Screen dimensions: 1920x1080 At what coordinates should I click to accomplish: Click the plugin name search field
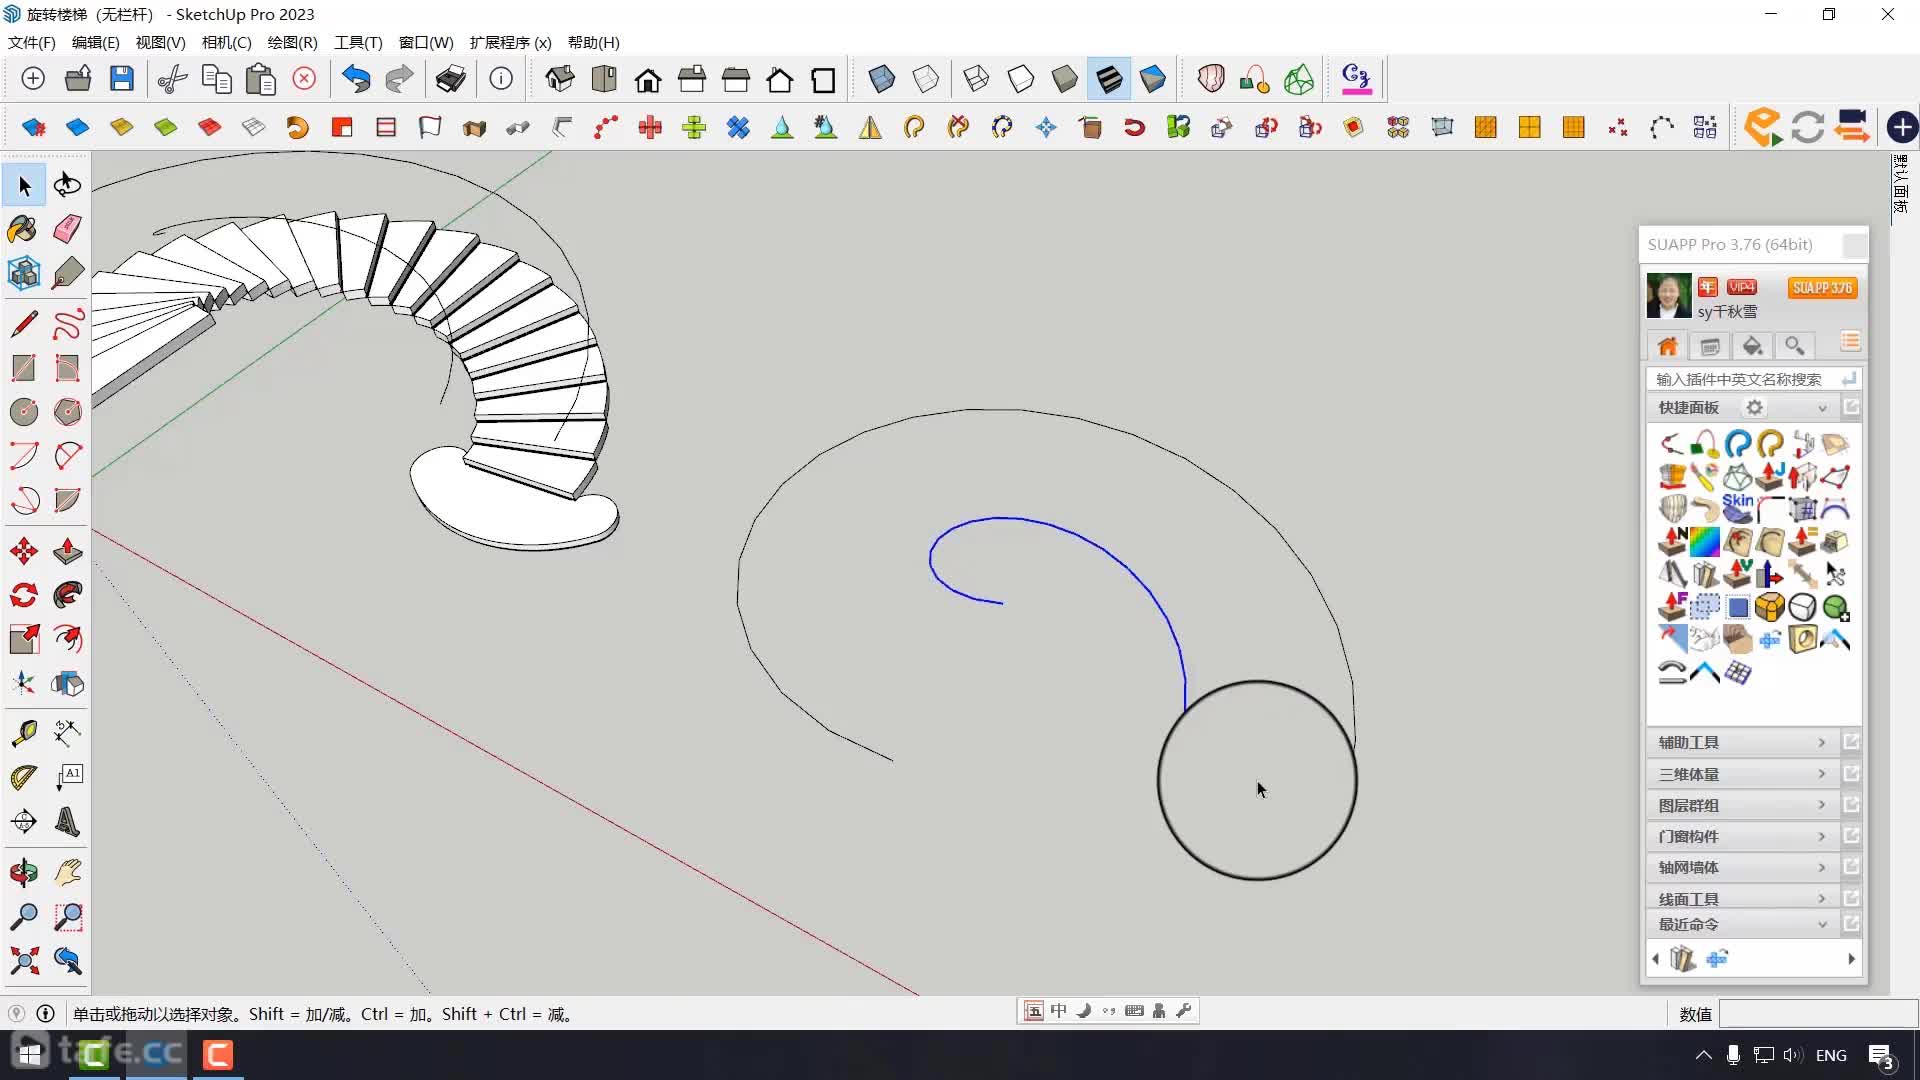1743,379
